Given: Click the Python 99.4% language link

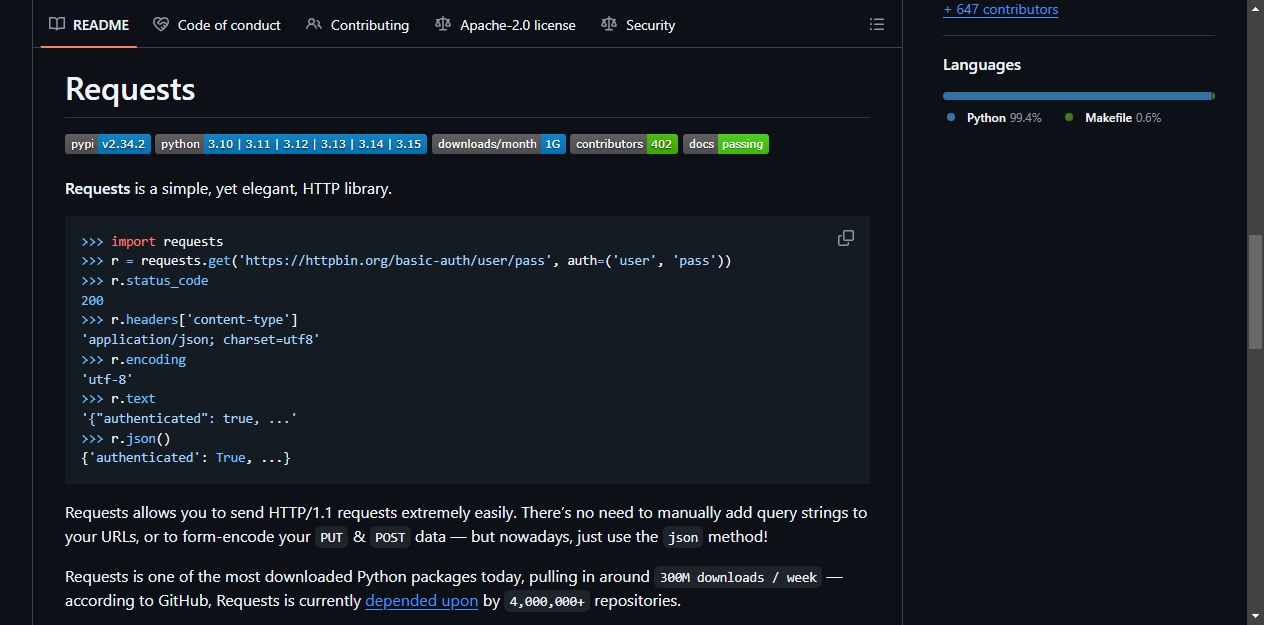Looking at the screenshot, I should point(1003,118).
